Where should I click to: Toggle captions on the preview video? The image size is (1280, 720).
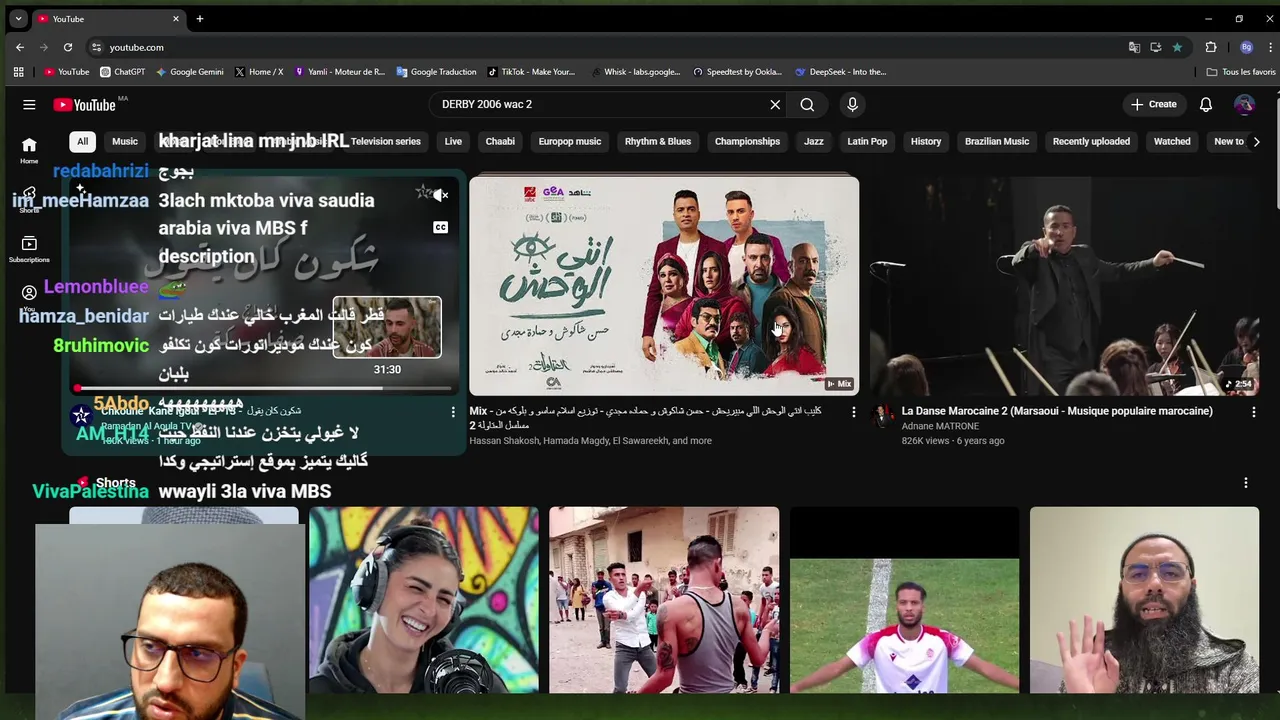(x=440, y=227)
